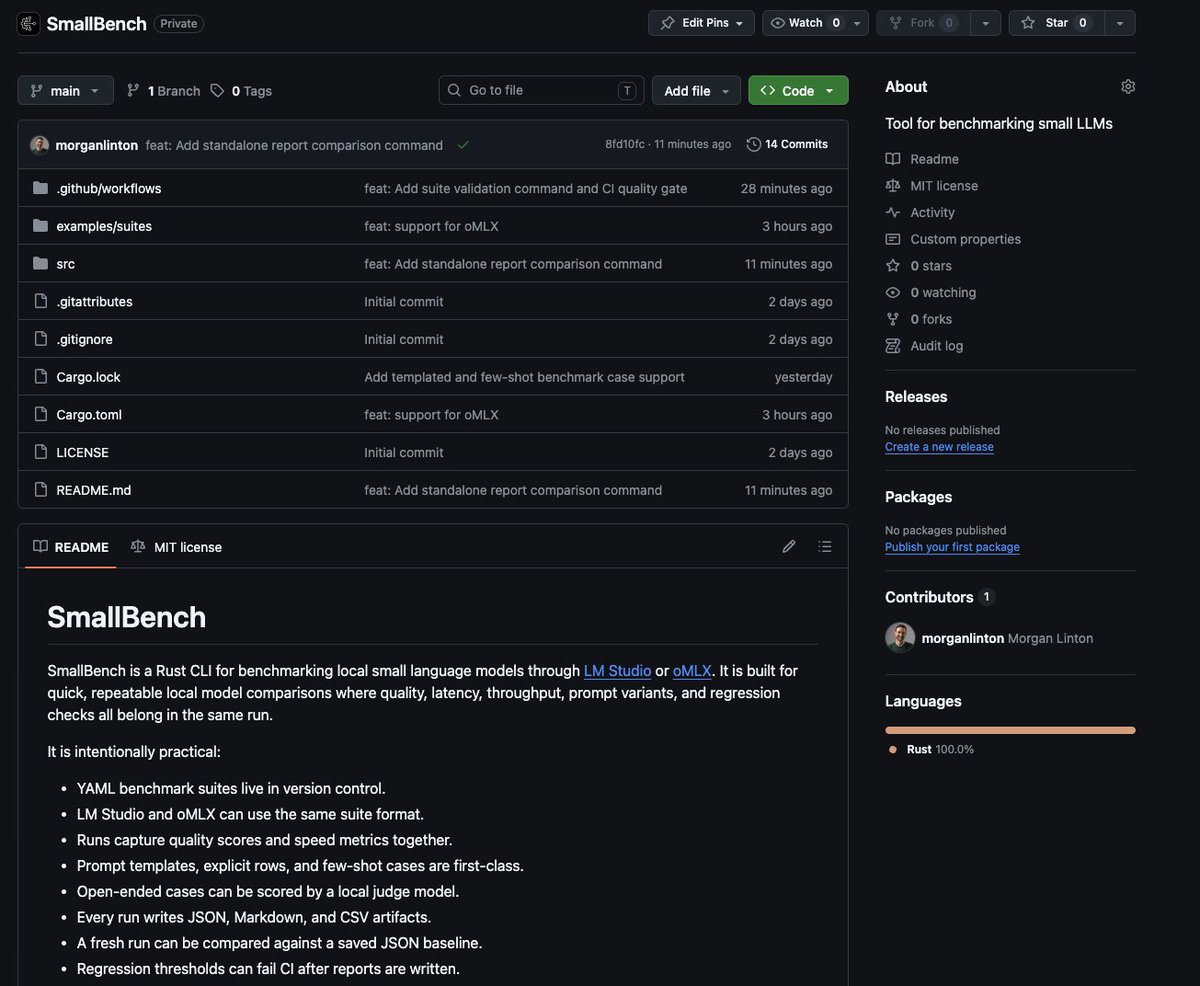Click the examples/suites folder icon
The image size is (1200, 986).
point(40,226)
